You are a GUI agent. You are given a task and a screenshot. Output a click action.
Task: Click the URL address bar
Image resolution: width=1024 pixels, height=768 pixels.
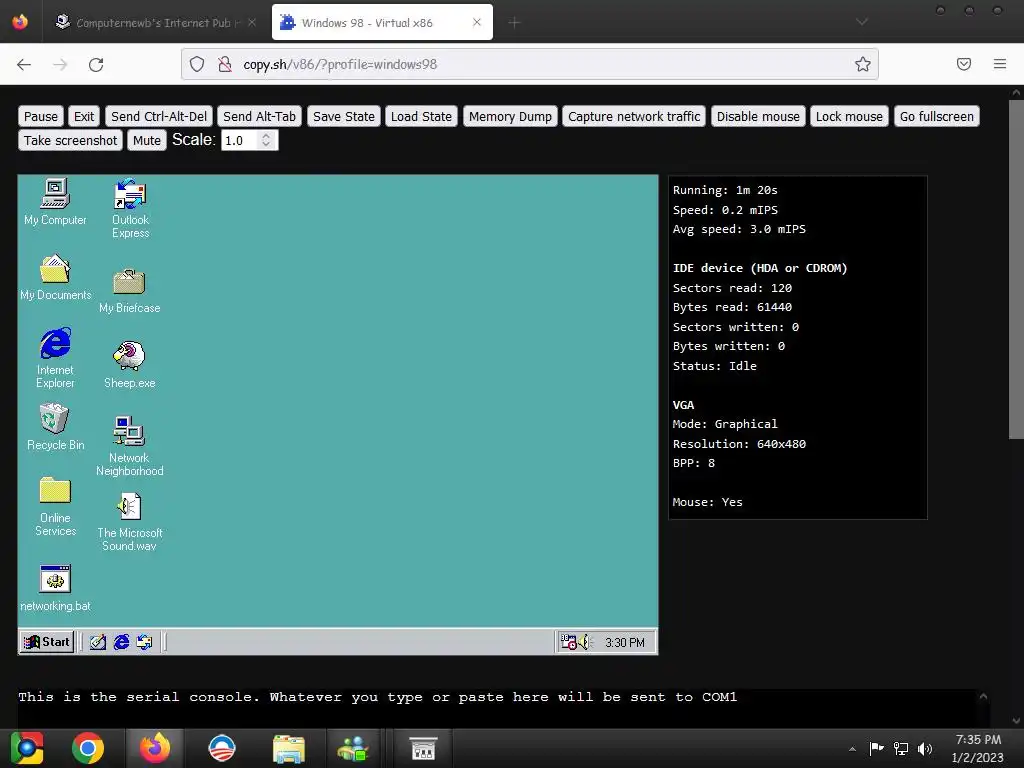click(530, 65)
